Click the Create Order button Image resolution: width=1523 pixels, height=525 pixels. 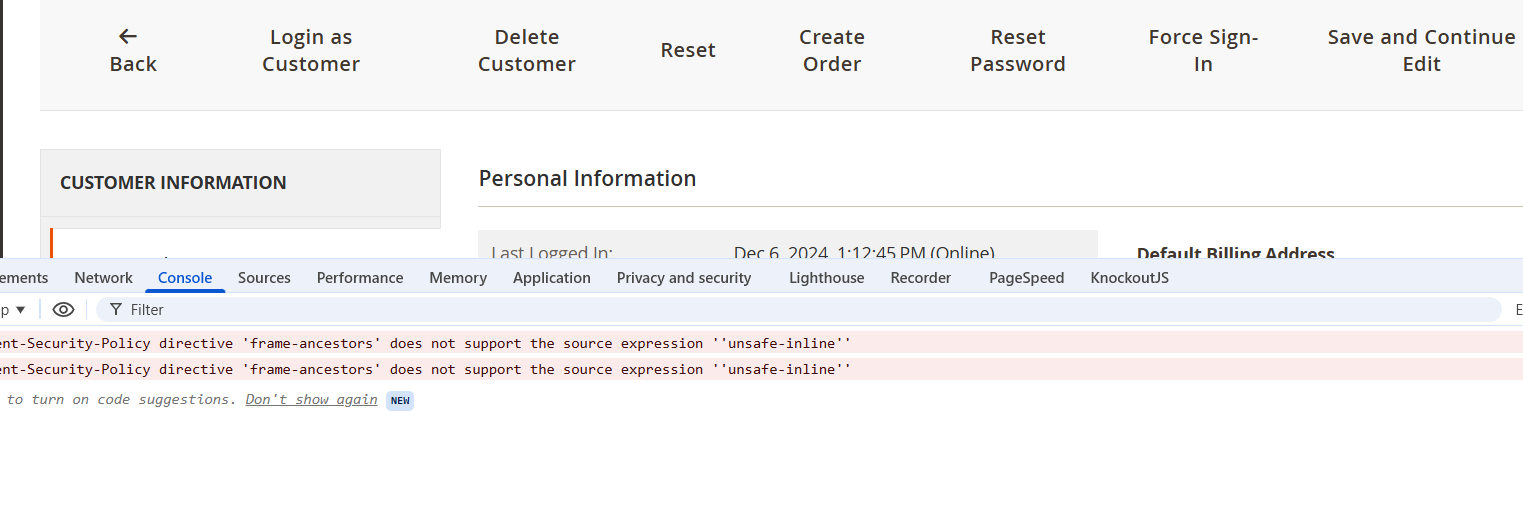click(832, 50)
